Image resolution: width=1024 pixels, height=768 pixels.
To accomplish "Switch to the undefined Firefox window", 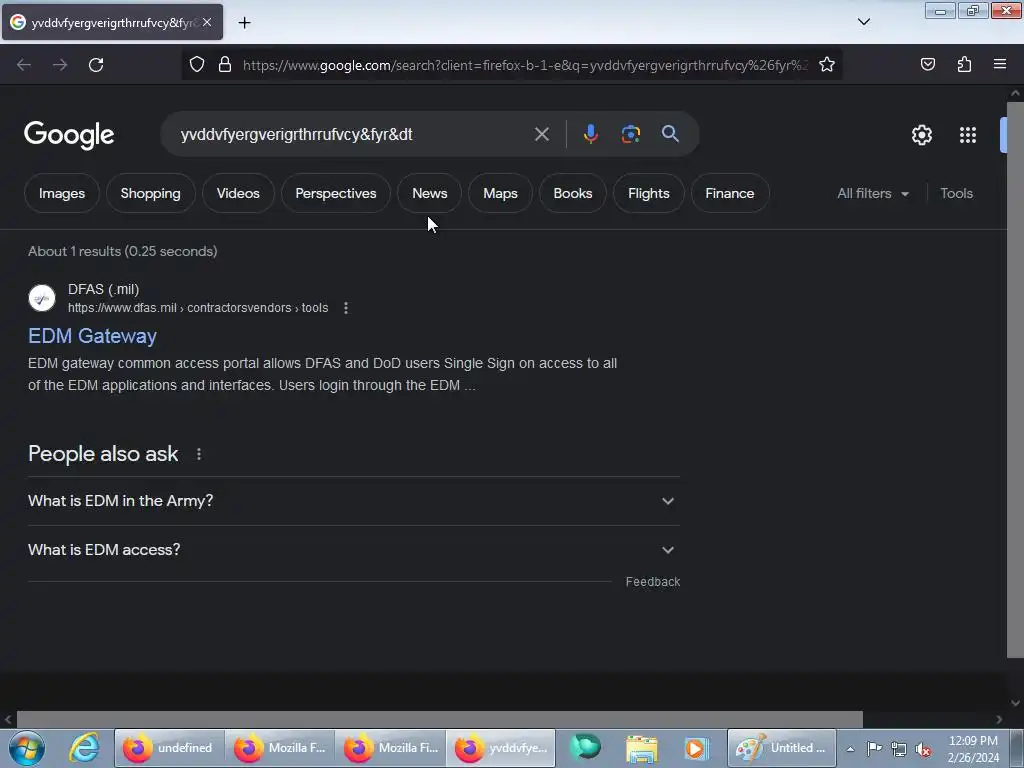I will pos(170,748).
